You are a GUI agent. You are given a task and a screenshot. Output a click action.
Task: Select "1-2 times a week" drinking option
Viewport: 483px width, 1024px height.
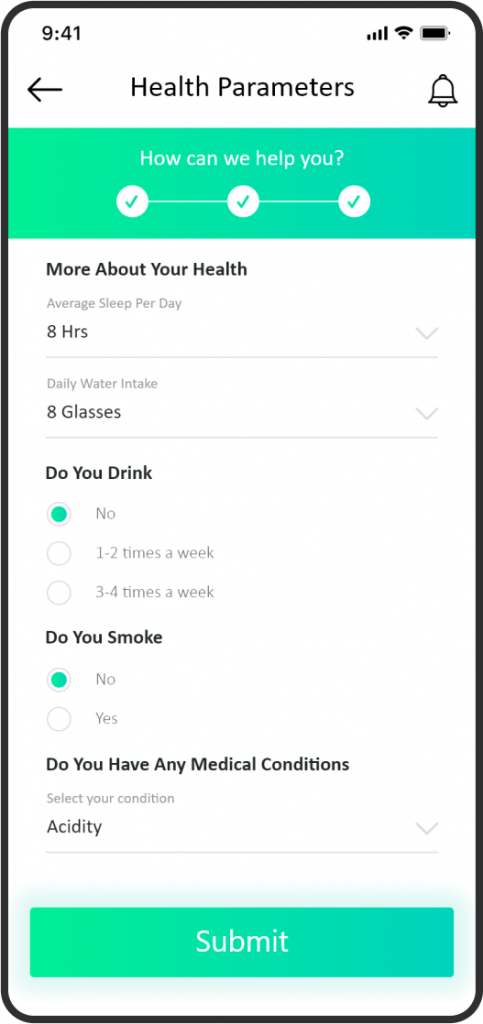click(59, 553)
